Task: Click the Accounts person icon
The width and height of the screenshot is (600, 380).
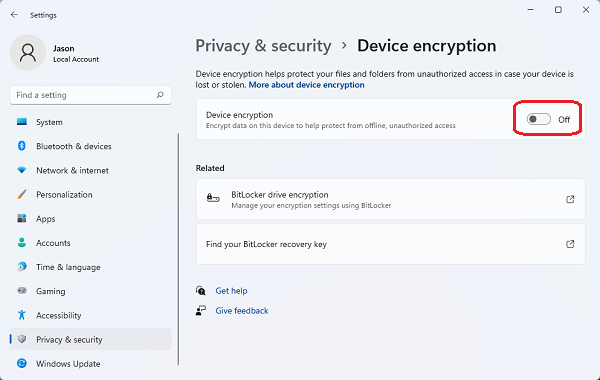Action: click(22, 242)
